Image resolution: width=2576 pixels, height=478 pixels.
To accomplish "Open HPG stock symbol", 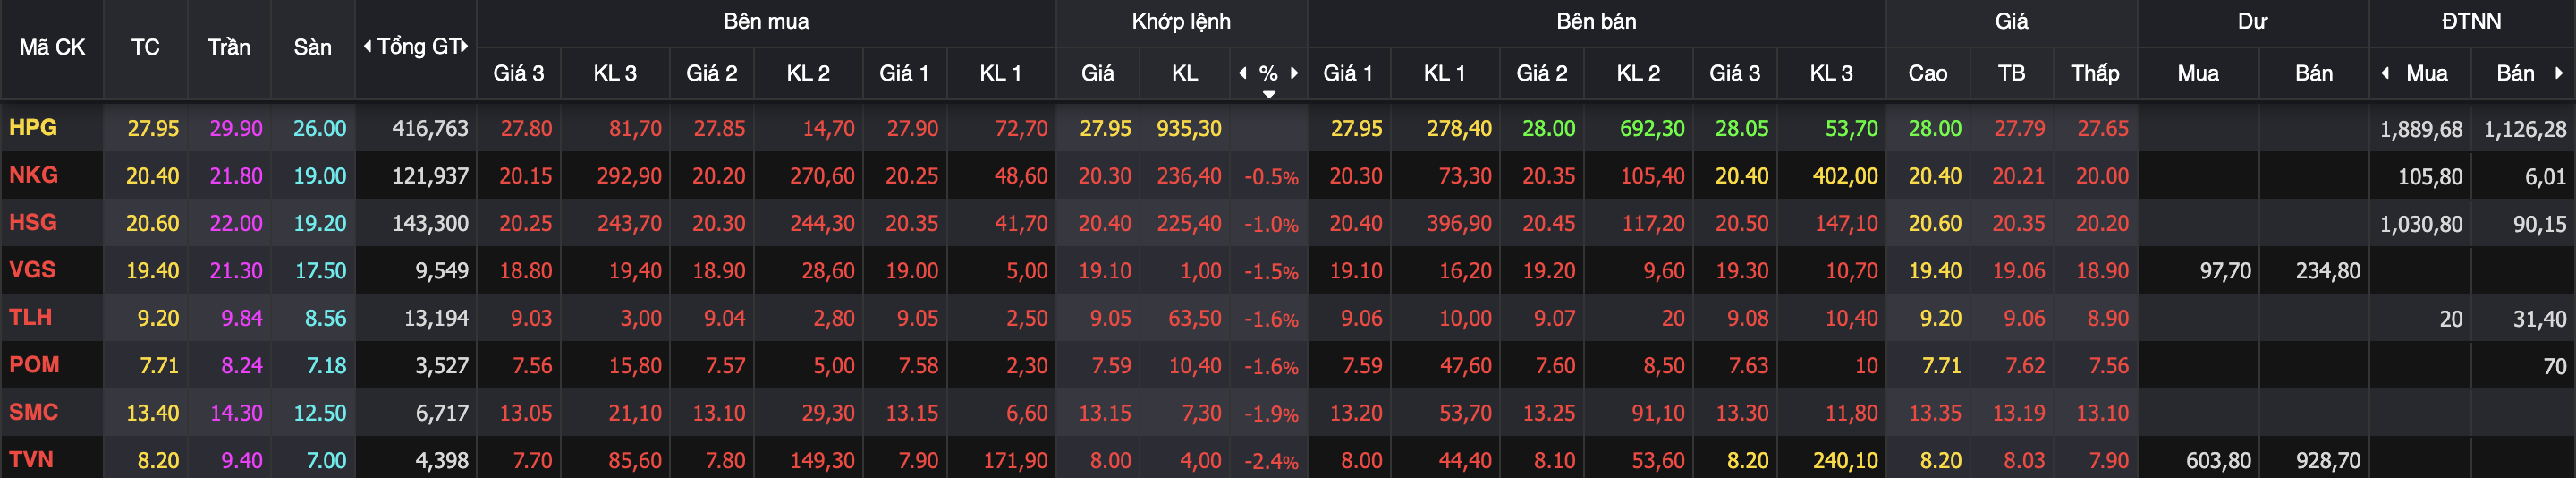I will [x=33, y=128].
